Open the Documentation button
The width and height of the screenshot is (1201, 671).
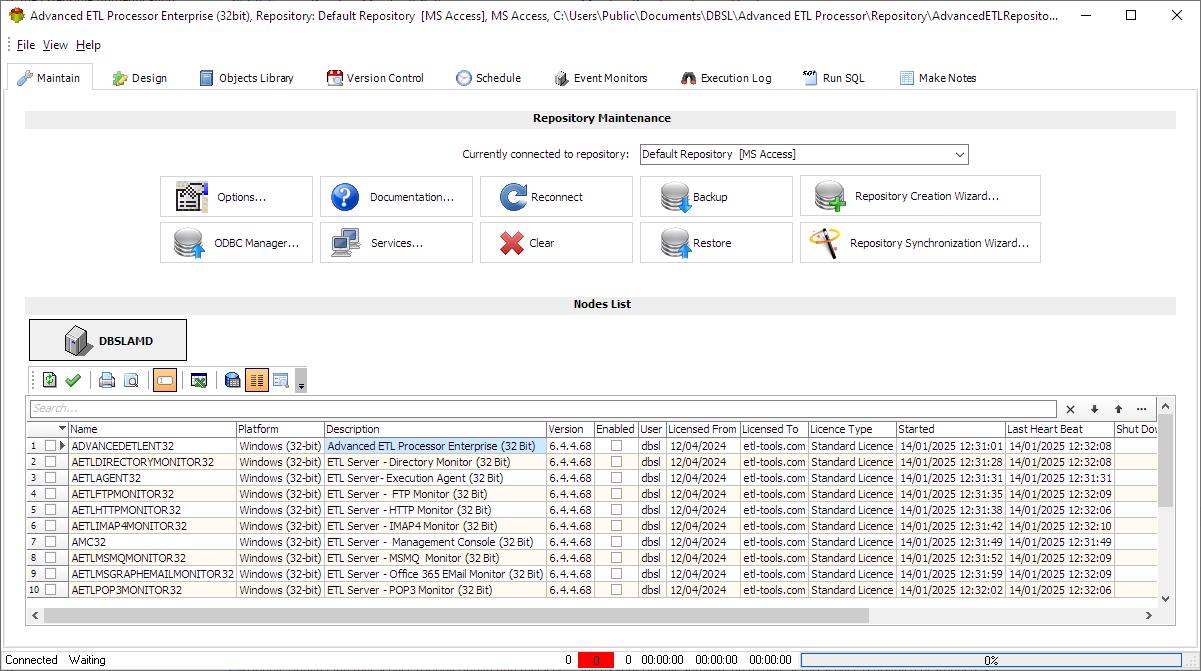(396, 197)
